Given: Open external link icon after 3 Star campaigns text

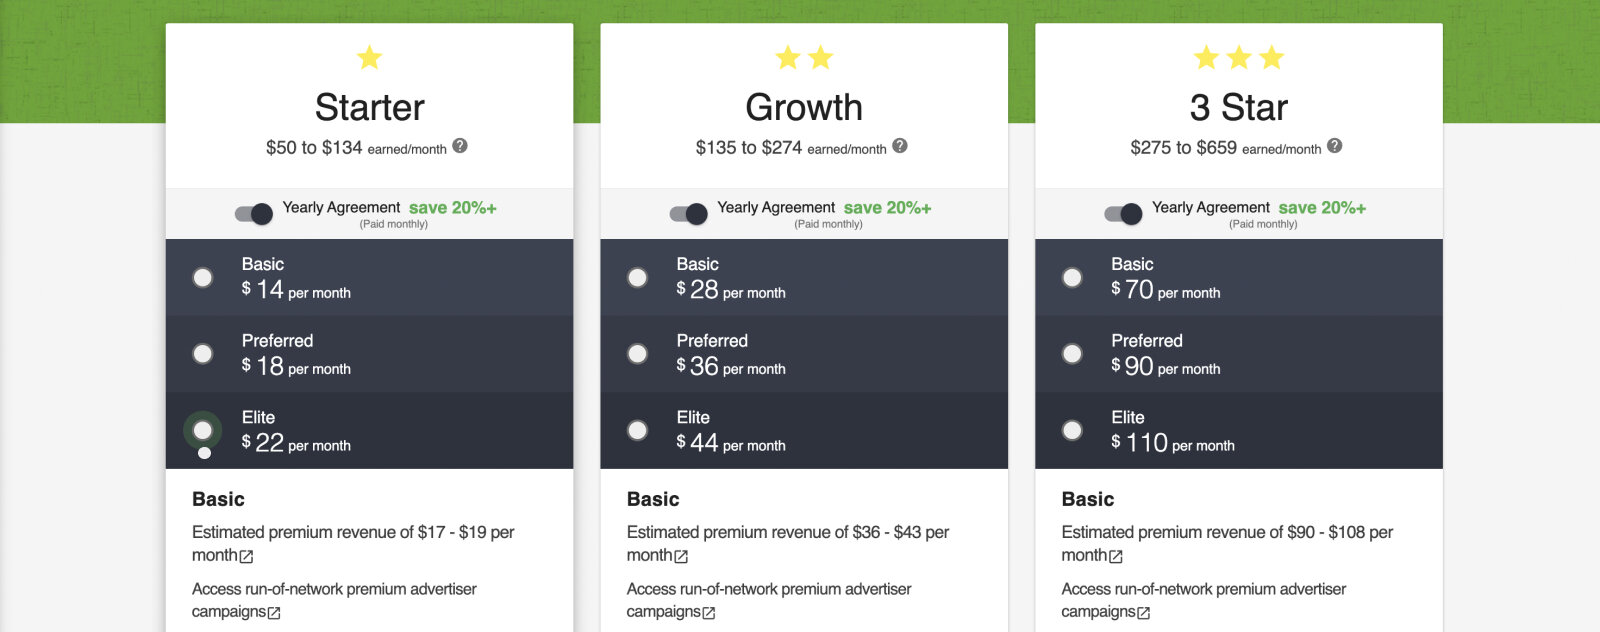Looking at the screenshot, I should [1144, 613].
